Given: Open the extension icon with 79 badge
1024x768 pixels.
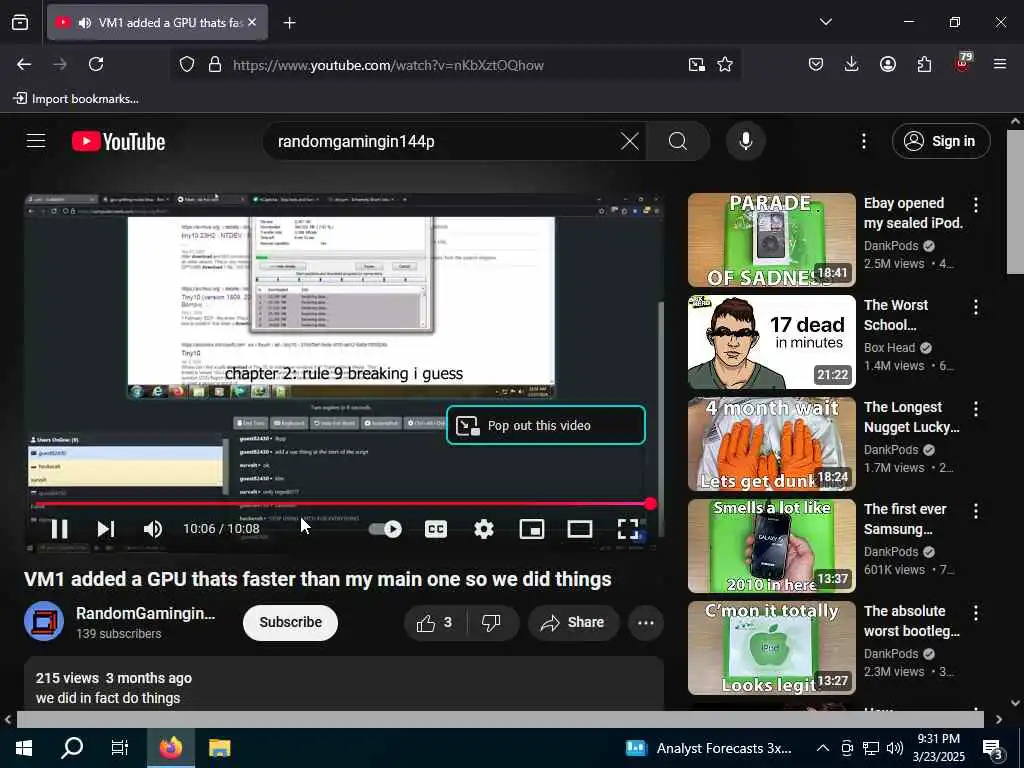Looking at the screenshot, I should [x=962, y=63].
